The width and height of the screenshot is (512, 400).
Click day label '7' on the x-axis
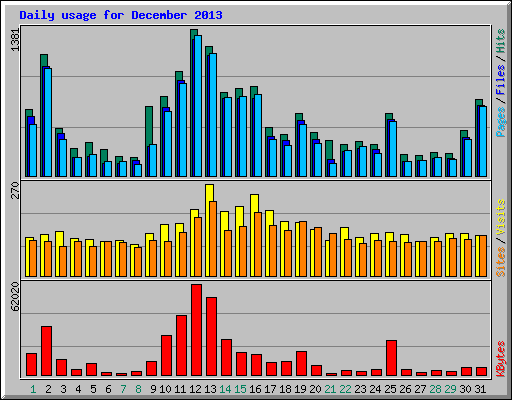(123, 389)
